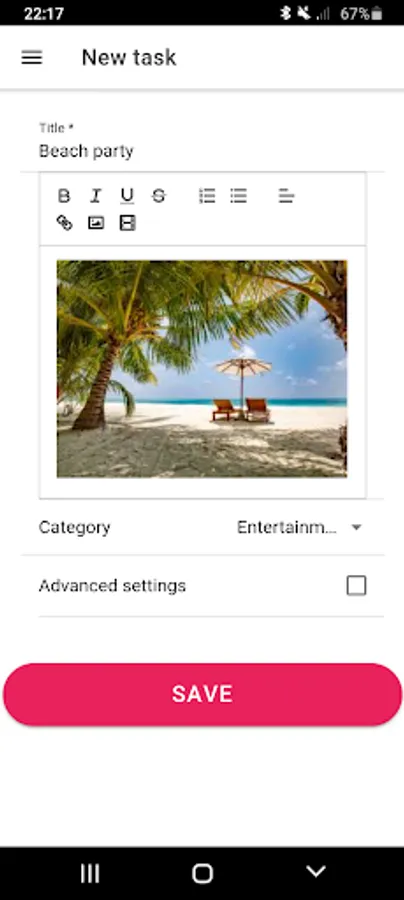Open the Entertainment category selector
Image resolution: width=404 pixels, height=900 pixels.
(300, 527)
